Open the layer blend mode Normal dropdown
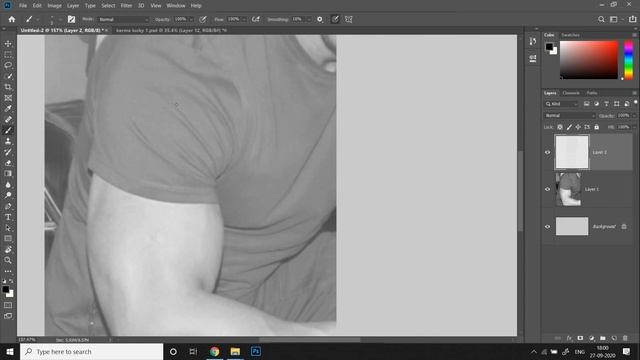 click(569, 116)
